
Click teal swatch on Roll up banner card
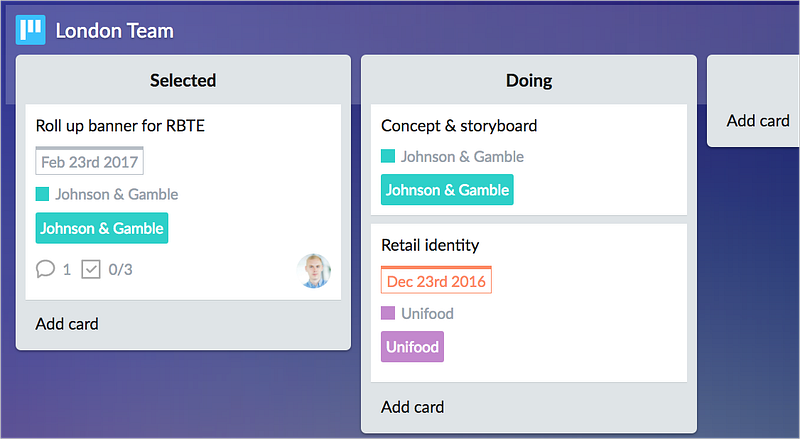pos(42,194)
